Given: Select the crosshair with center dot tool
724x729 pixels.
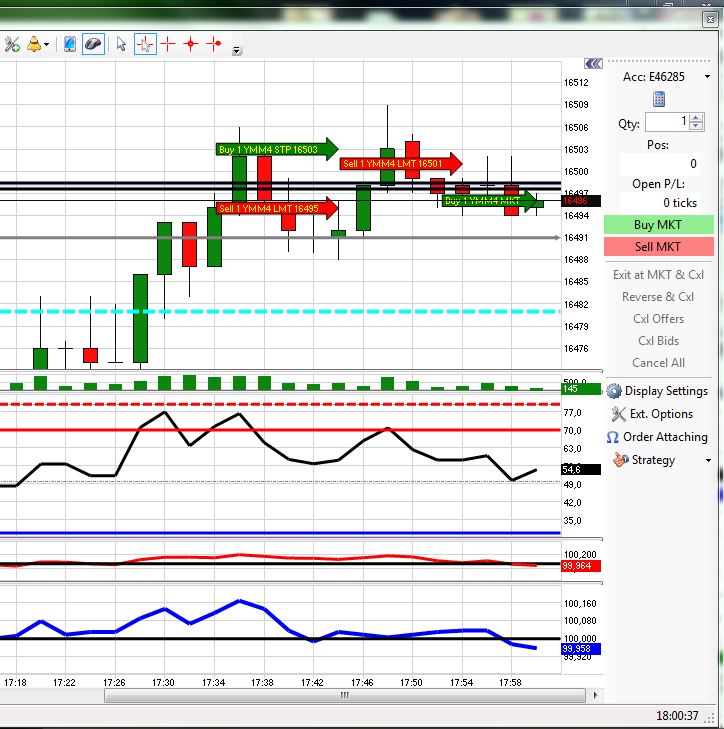Looking at the screenshot, I should coord(191,44).
